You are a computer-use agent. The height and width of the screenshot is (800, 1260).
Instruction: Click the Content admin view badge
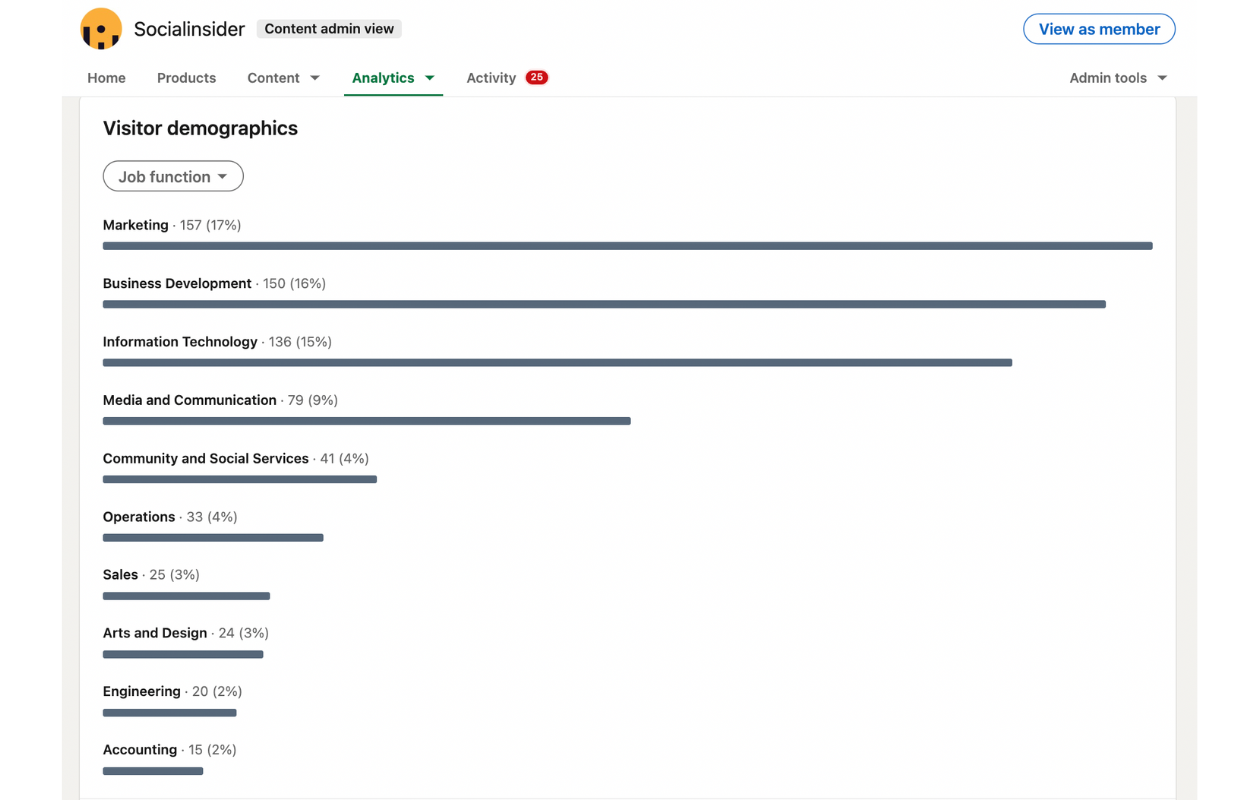pos(329,29)
